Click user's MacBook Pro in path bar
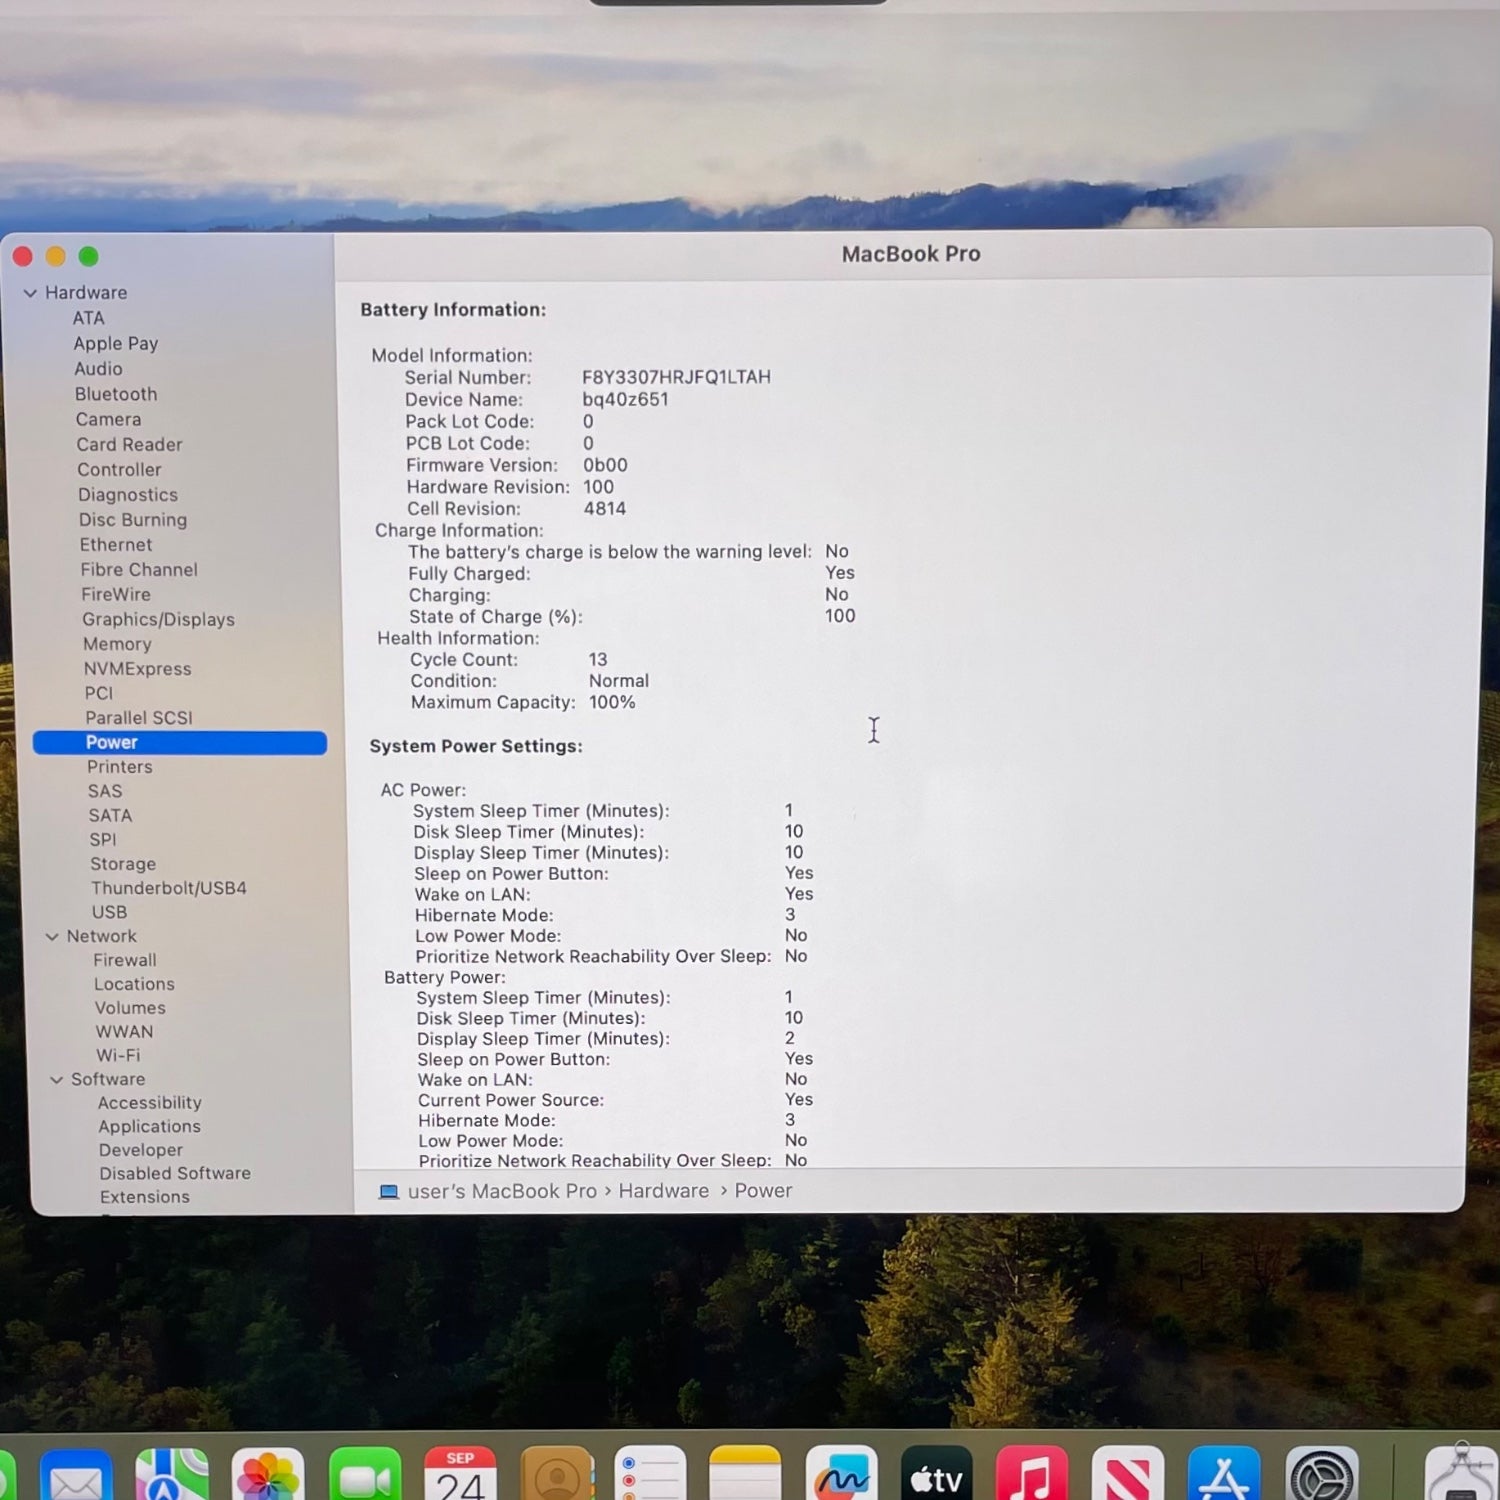Screen dimensions: 1500x1500 click(501, 1191)
